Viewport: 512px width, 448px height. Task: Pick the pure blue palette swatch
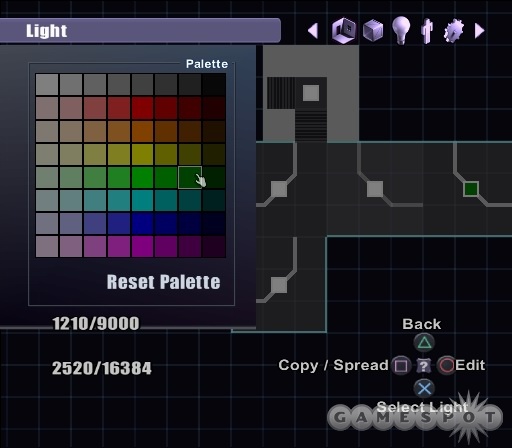tap(143, 224)
